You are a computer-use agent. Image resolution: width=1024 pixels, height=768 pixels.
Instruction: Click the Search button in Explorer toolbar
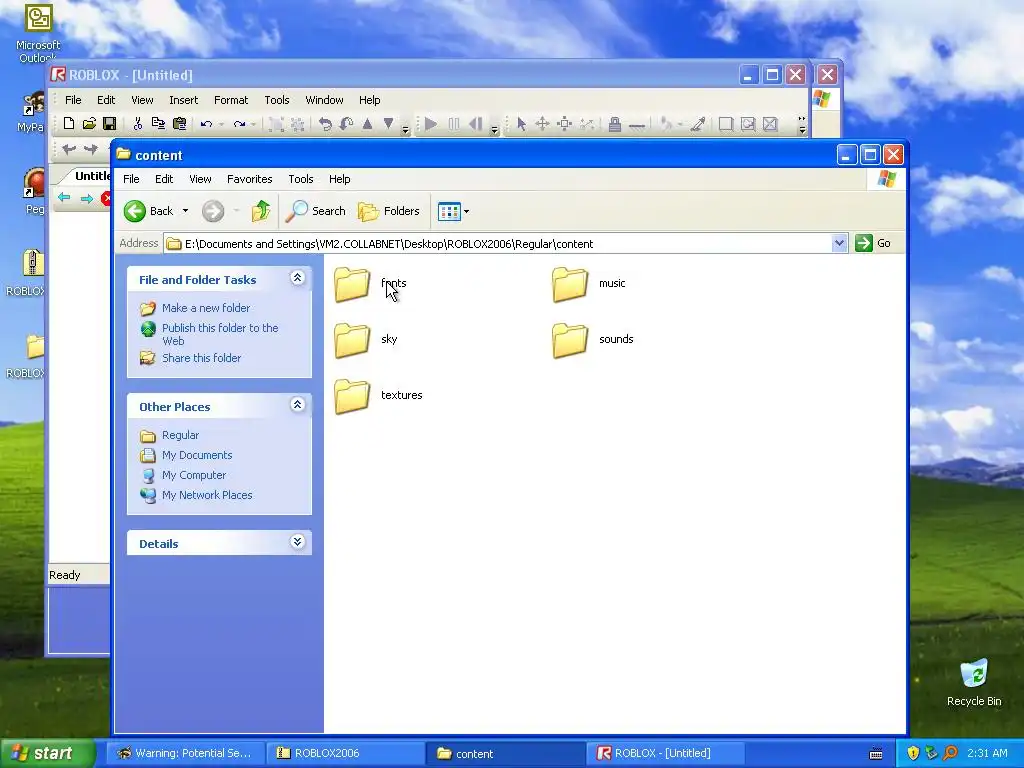(316, 211)
